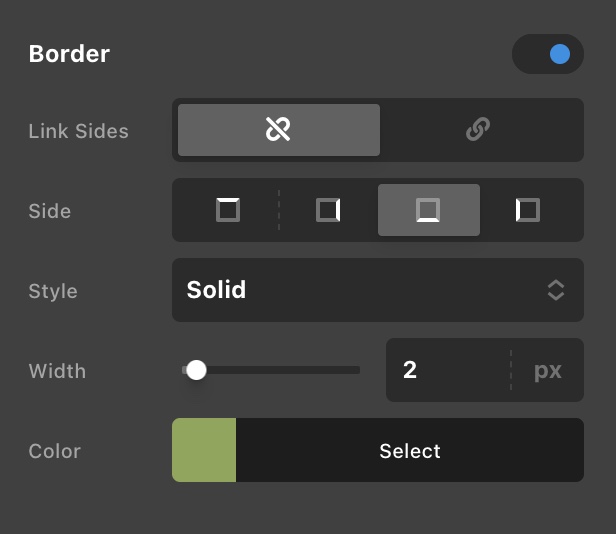Screen dimensions: 616x534
Task: Click the Color label text
Action: click(54, 451)
